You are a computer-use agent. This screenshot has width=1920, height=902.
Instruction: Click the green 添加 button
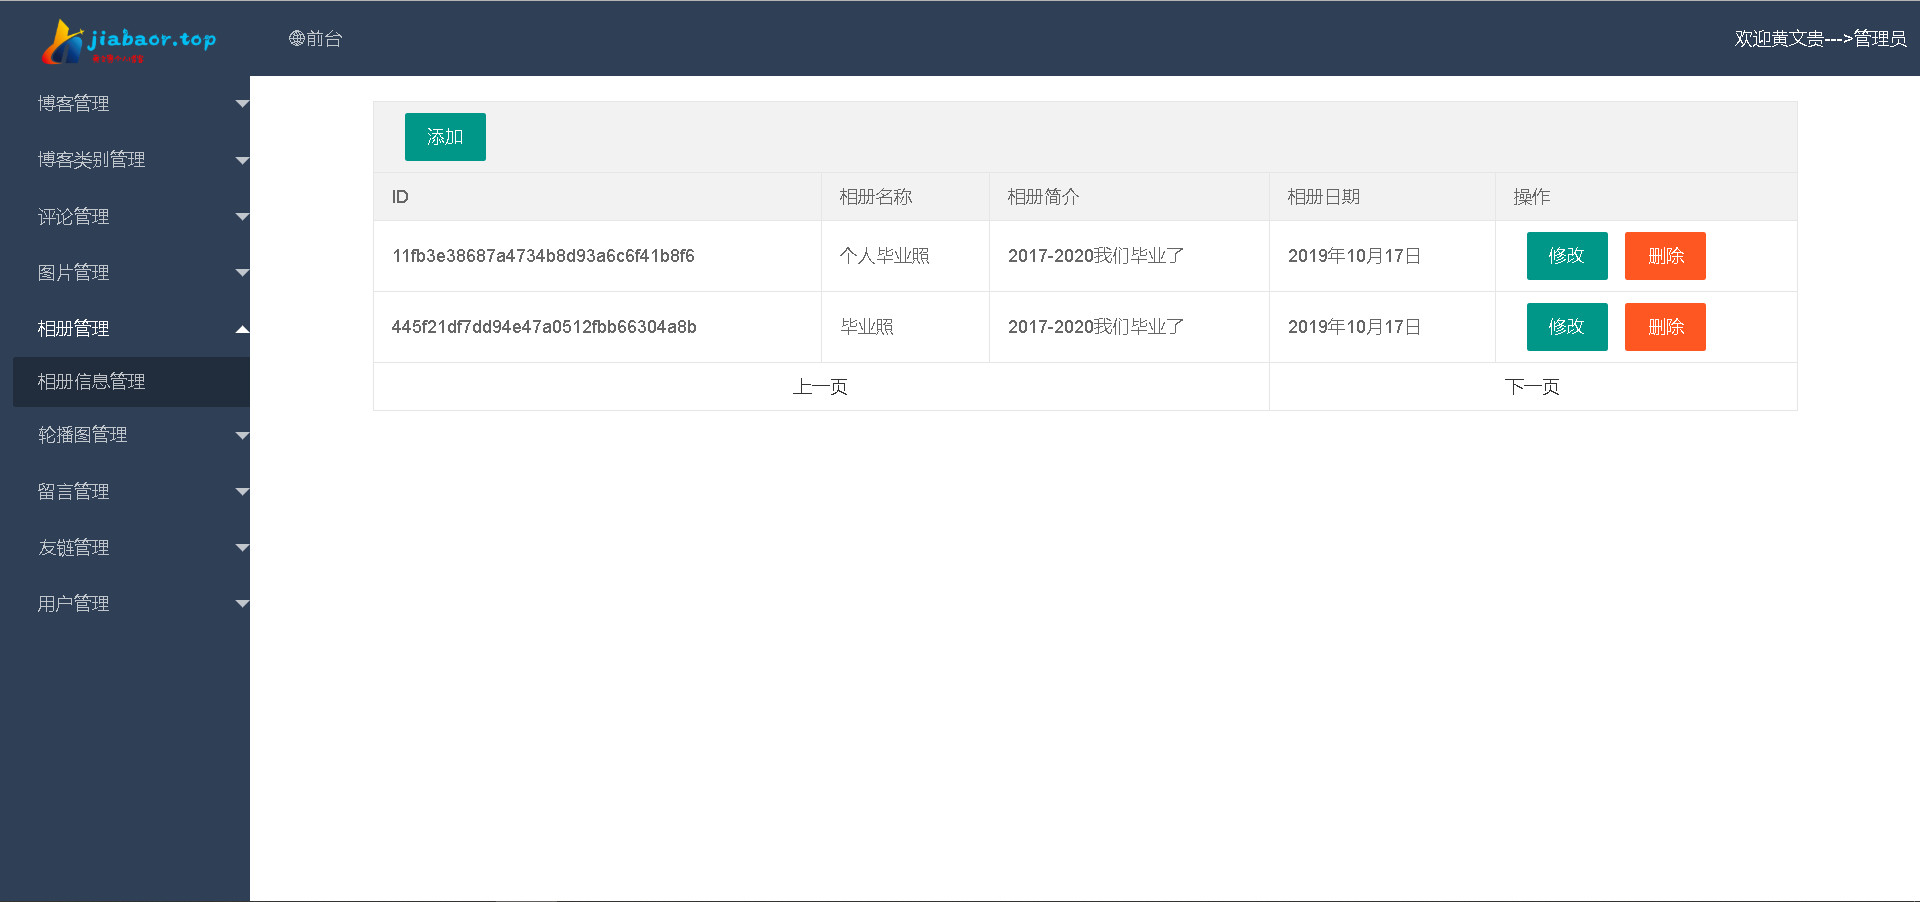pyautogui.click(x=445, y=137)
